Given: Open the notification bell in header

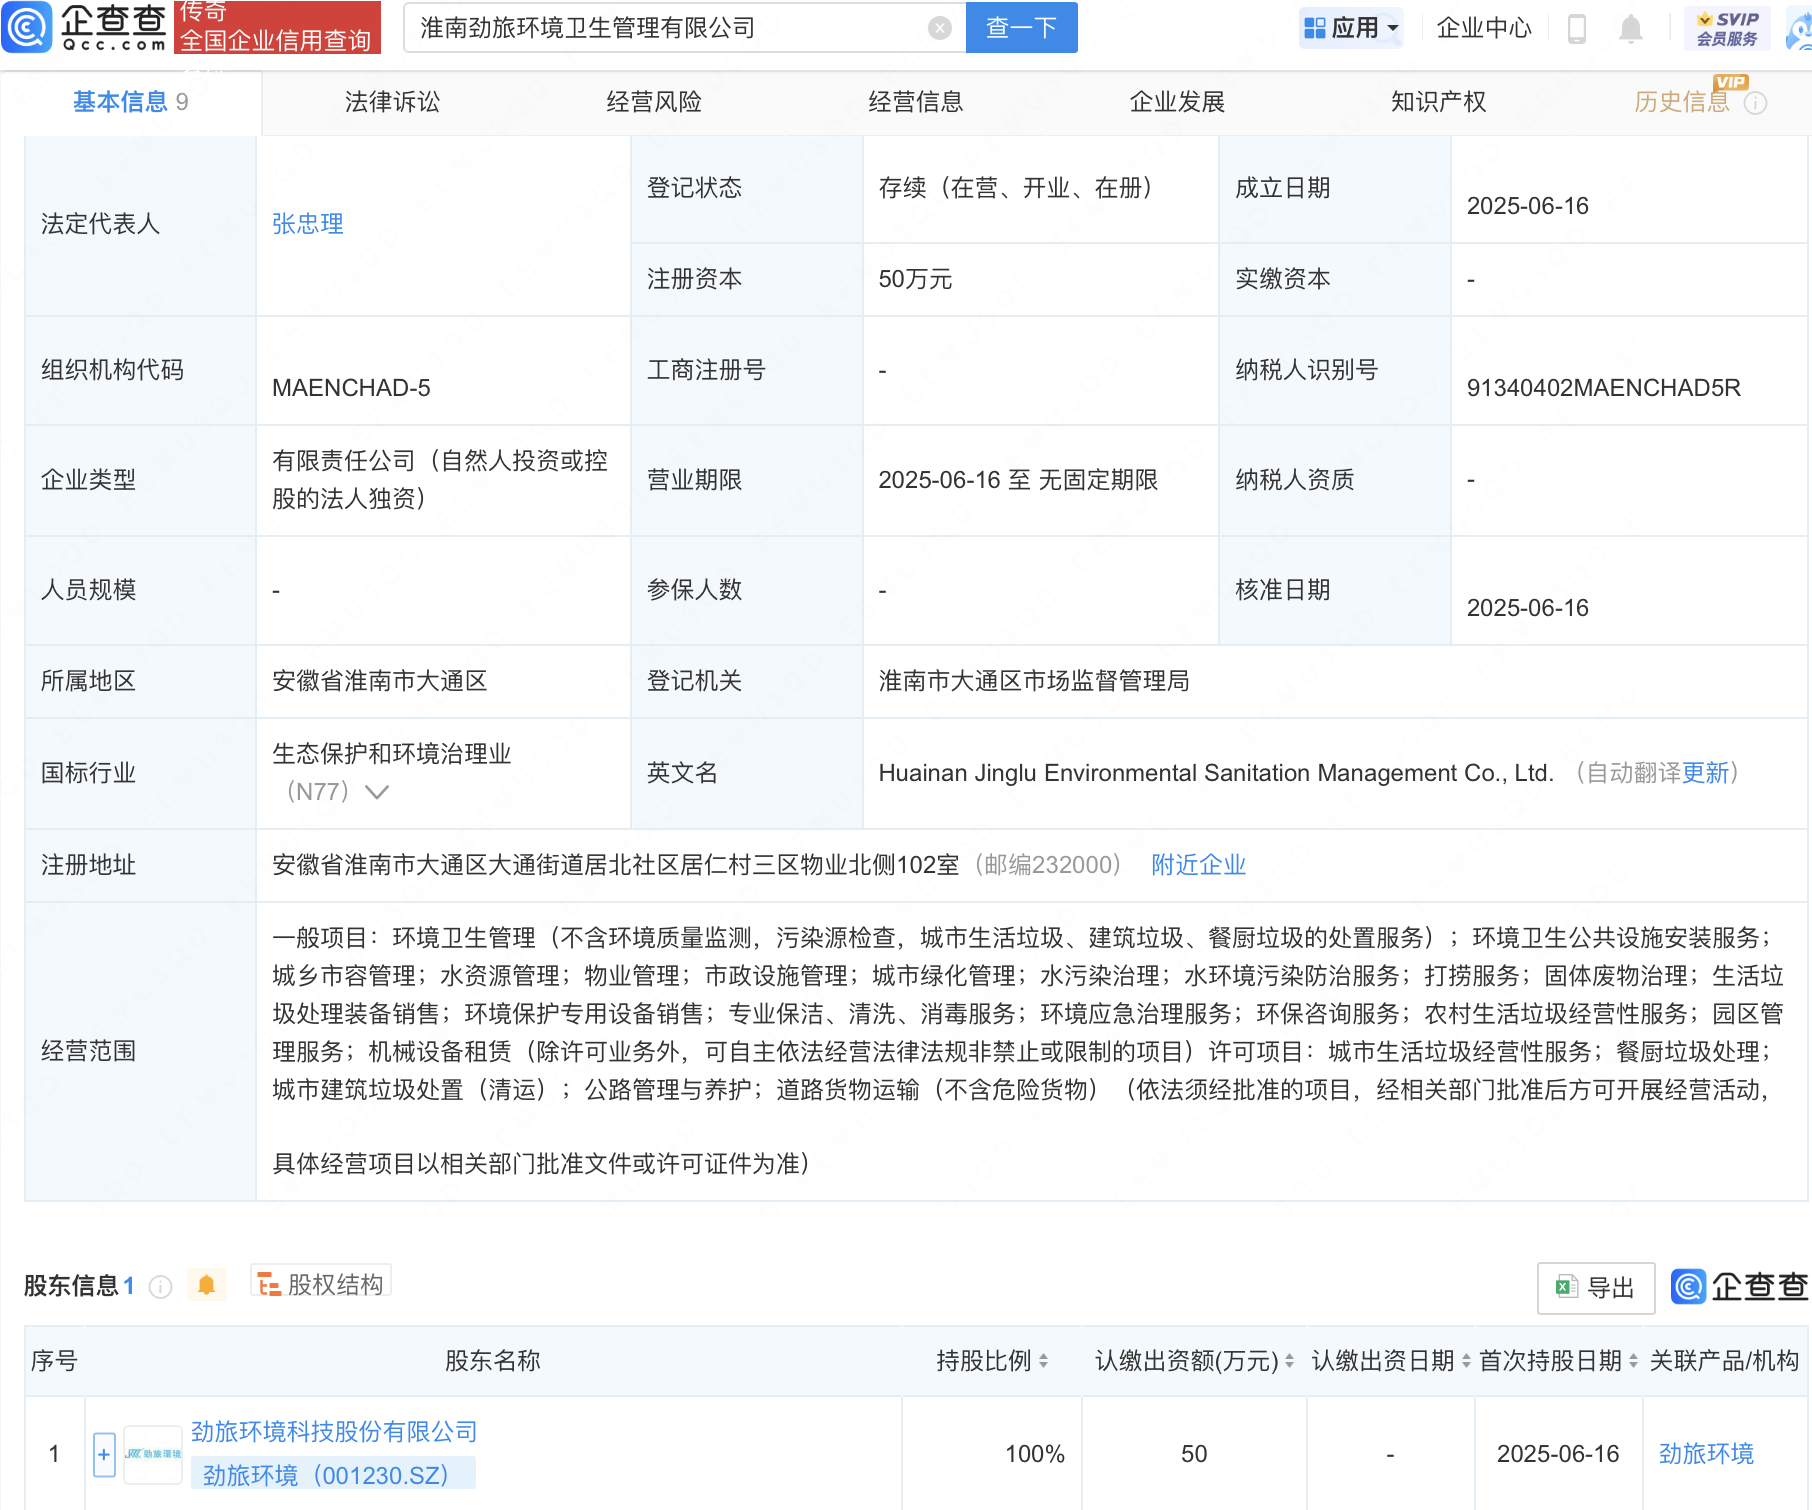Looking at the screenshot, I should click(x=1630, y=28).
